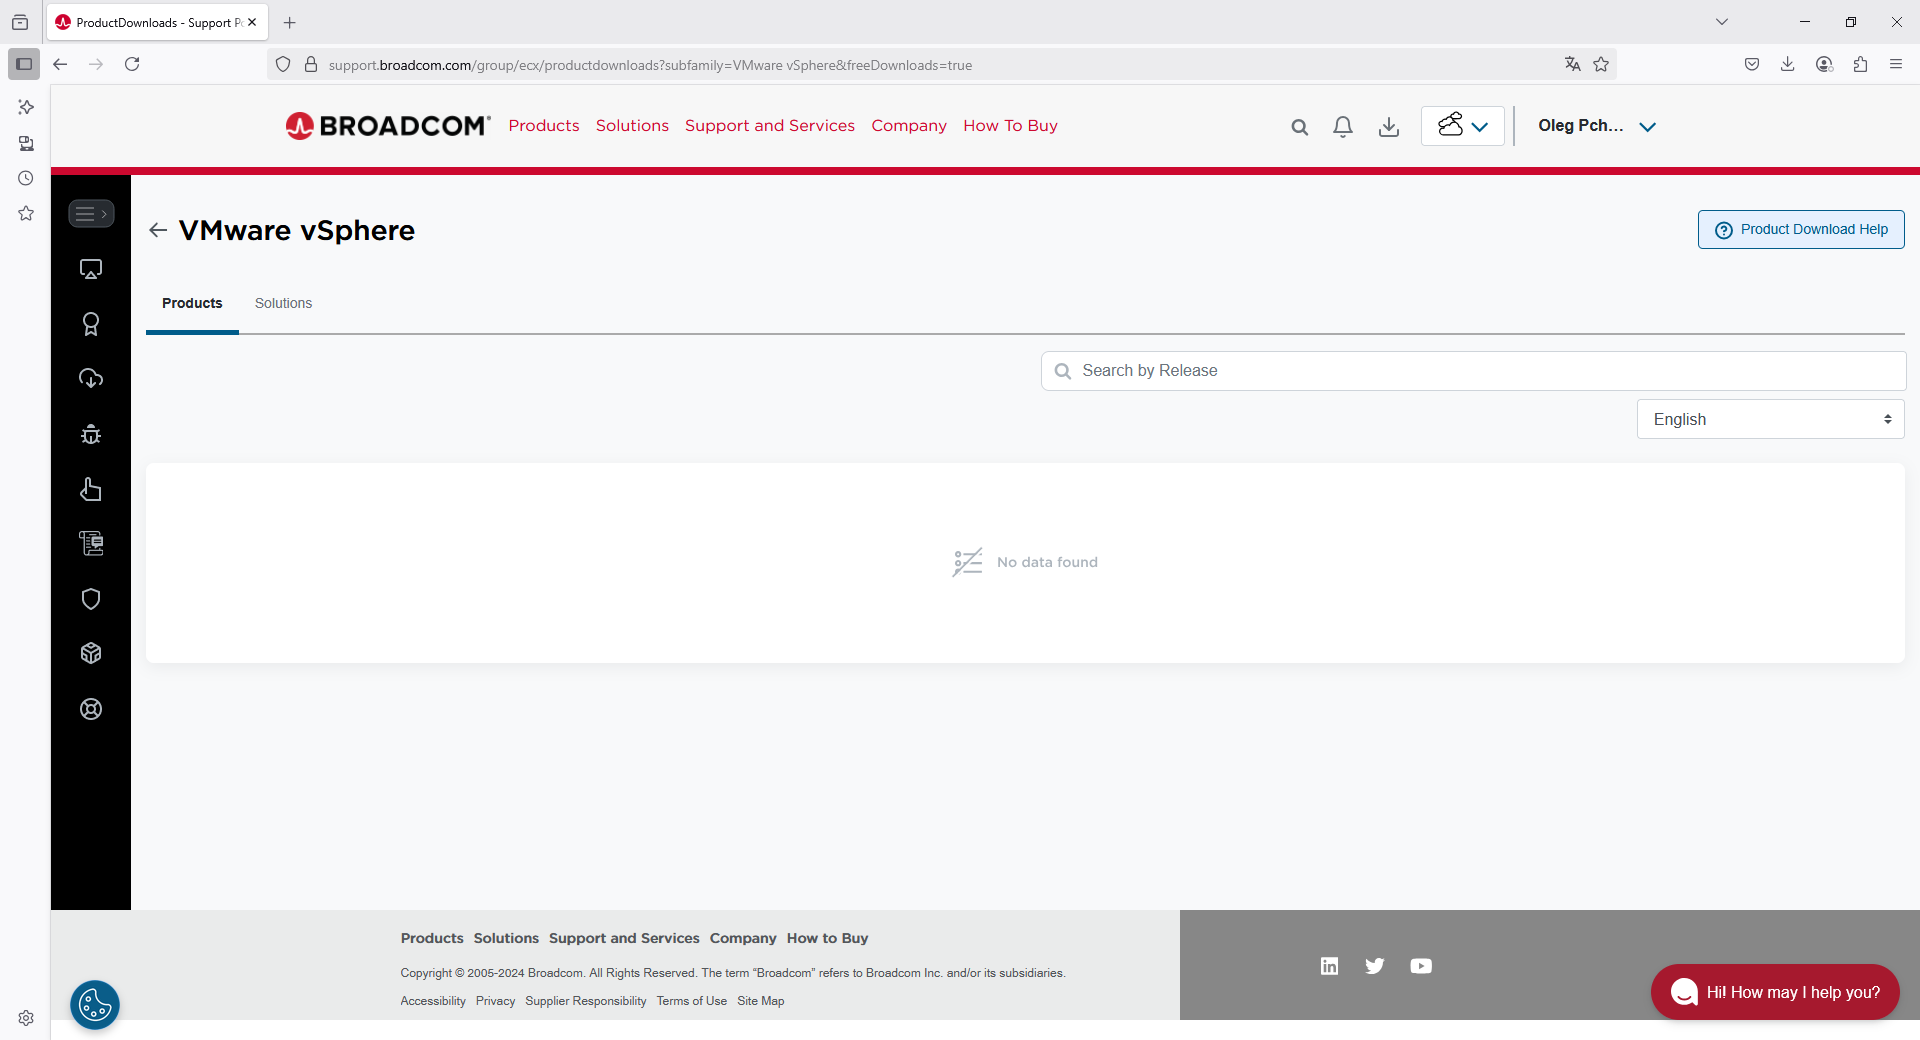This screenshot has height=1040, width=1920.
Task: Open the browser Pocket save icon
Action: [1752, 64]
